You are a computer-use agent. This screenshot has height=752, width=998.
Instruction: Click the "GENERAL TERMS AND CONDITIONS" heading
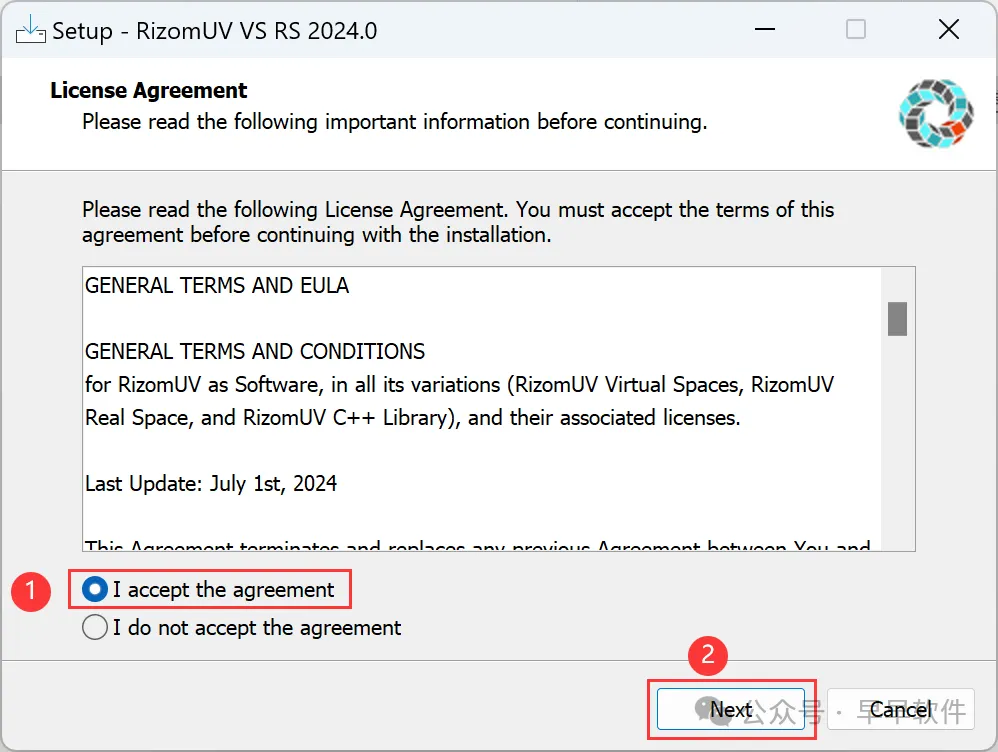[x=255, y=351]
